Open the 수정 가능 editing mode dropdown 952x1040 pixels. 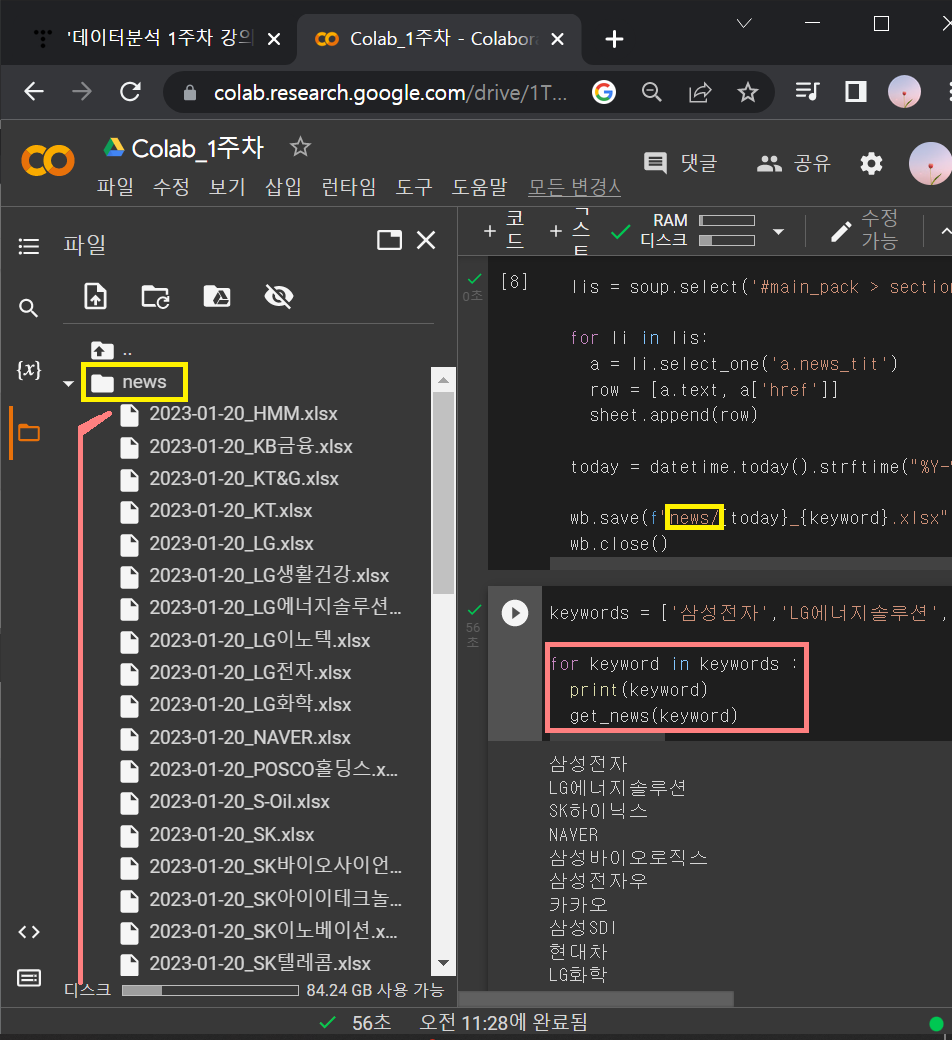coord(864,229)
